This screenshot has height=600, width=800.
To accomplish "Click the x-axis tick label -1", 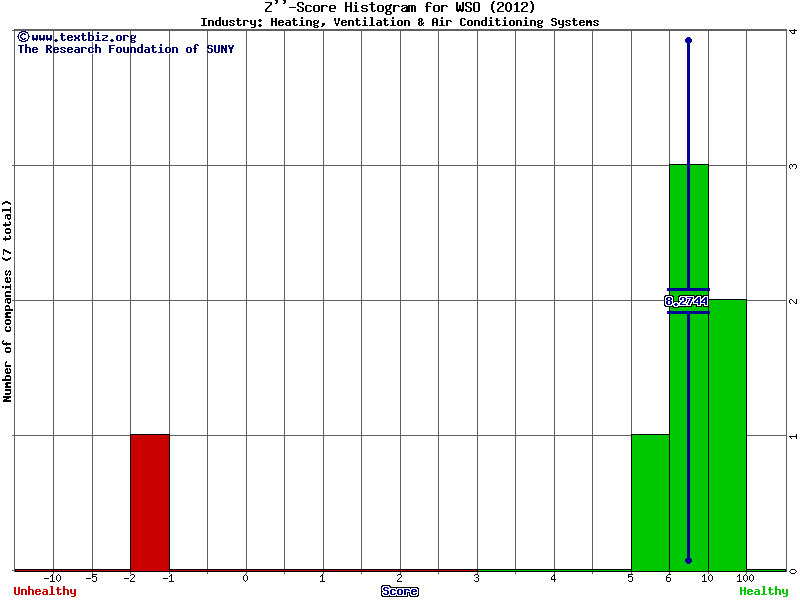I will tap(168, 578).
